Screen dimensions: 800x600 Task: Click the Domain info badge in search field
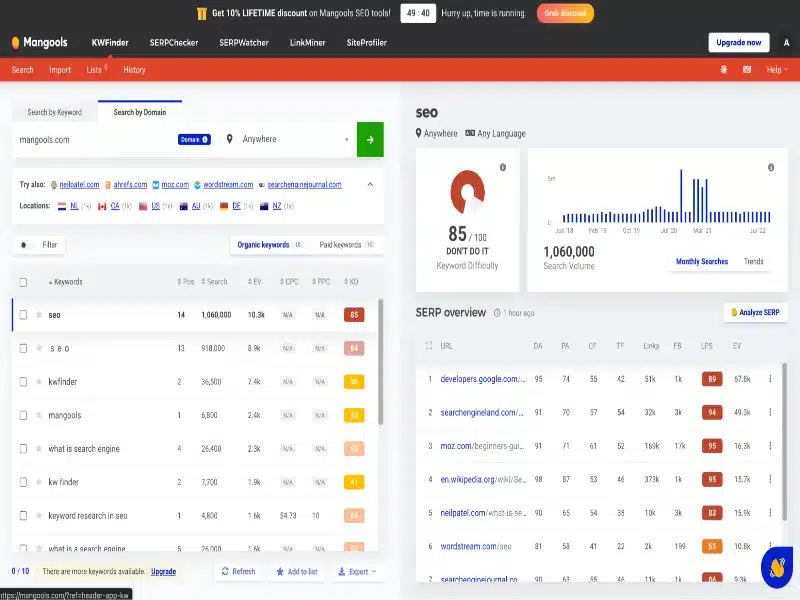pos(194,139)
